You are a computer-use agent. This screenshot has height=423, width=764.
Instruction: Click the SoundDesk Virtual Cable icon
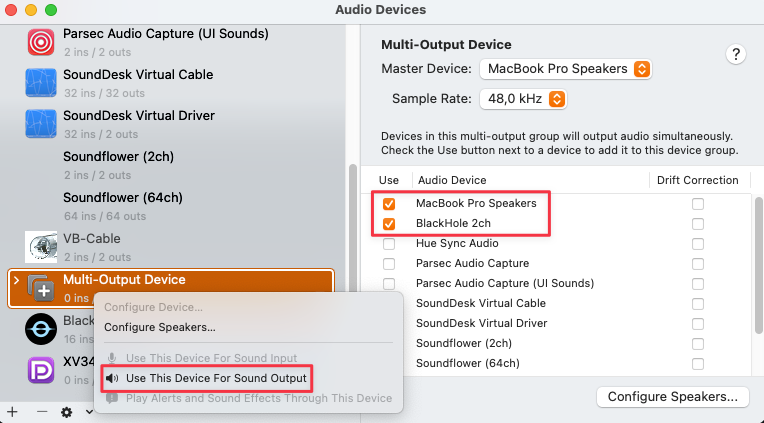[41, 83]
